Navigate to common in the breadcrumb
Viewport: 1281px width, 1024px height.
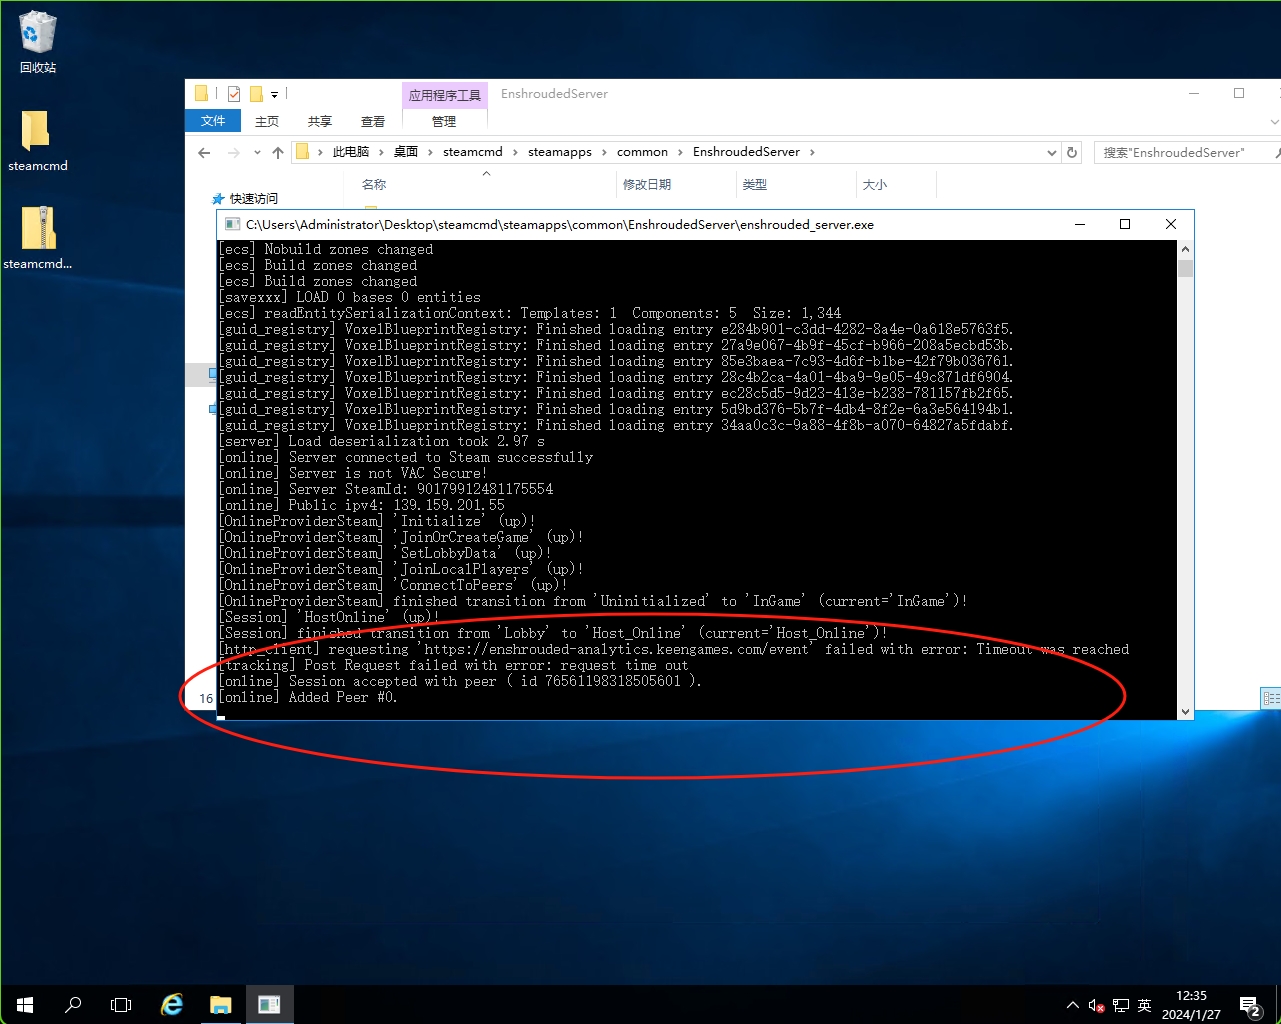click(642, 152)
